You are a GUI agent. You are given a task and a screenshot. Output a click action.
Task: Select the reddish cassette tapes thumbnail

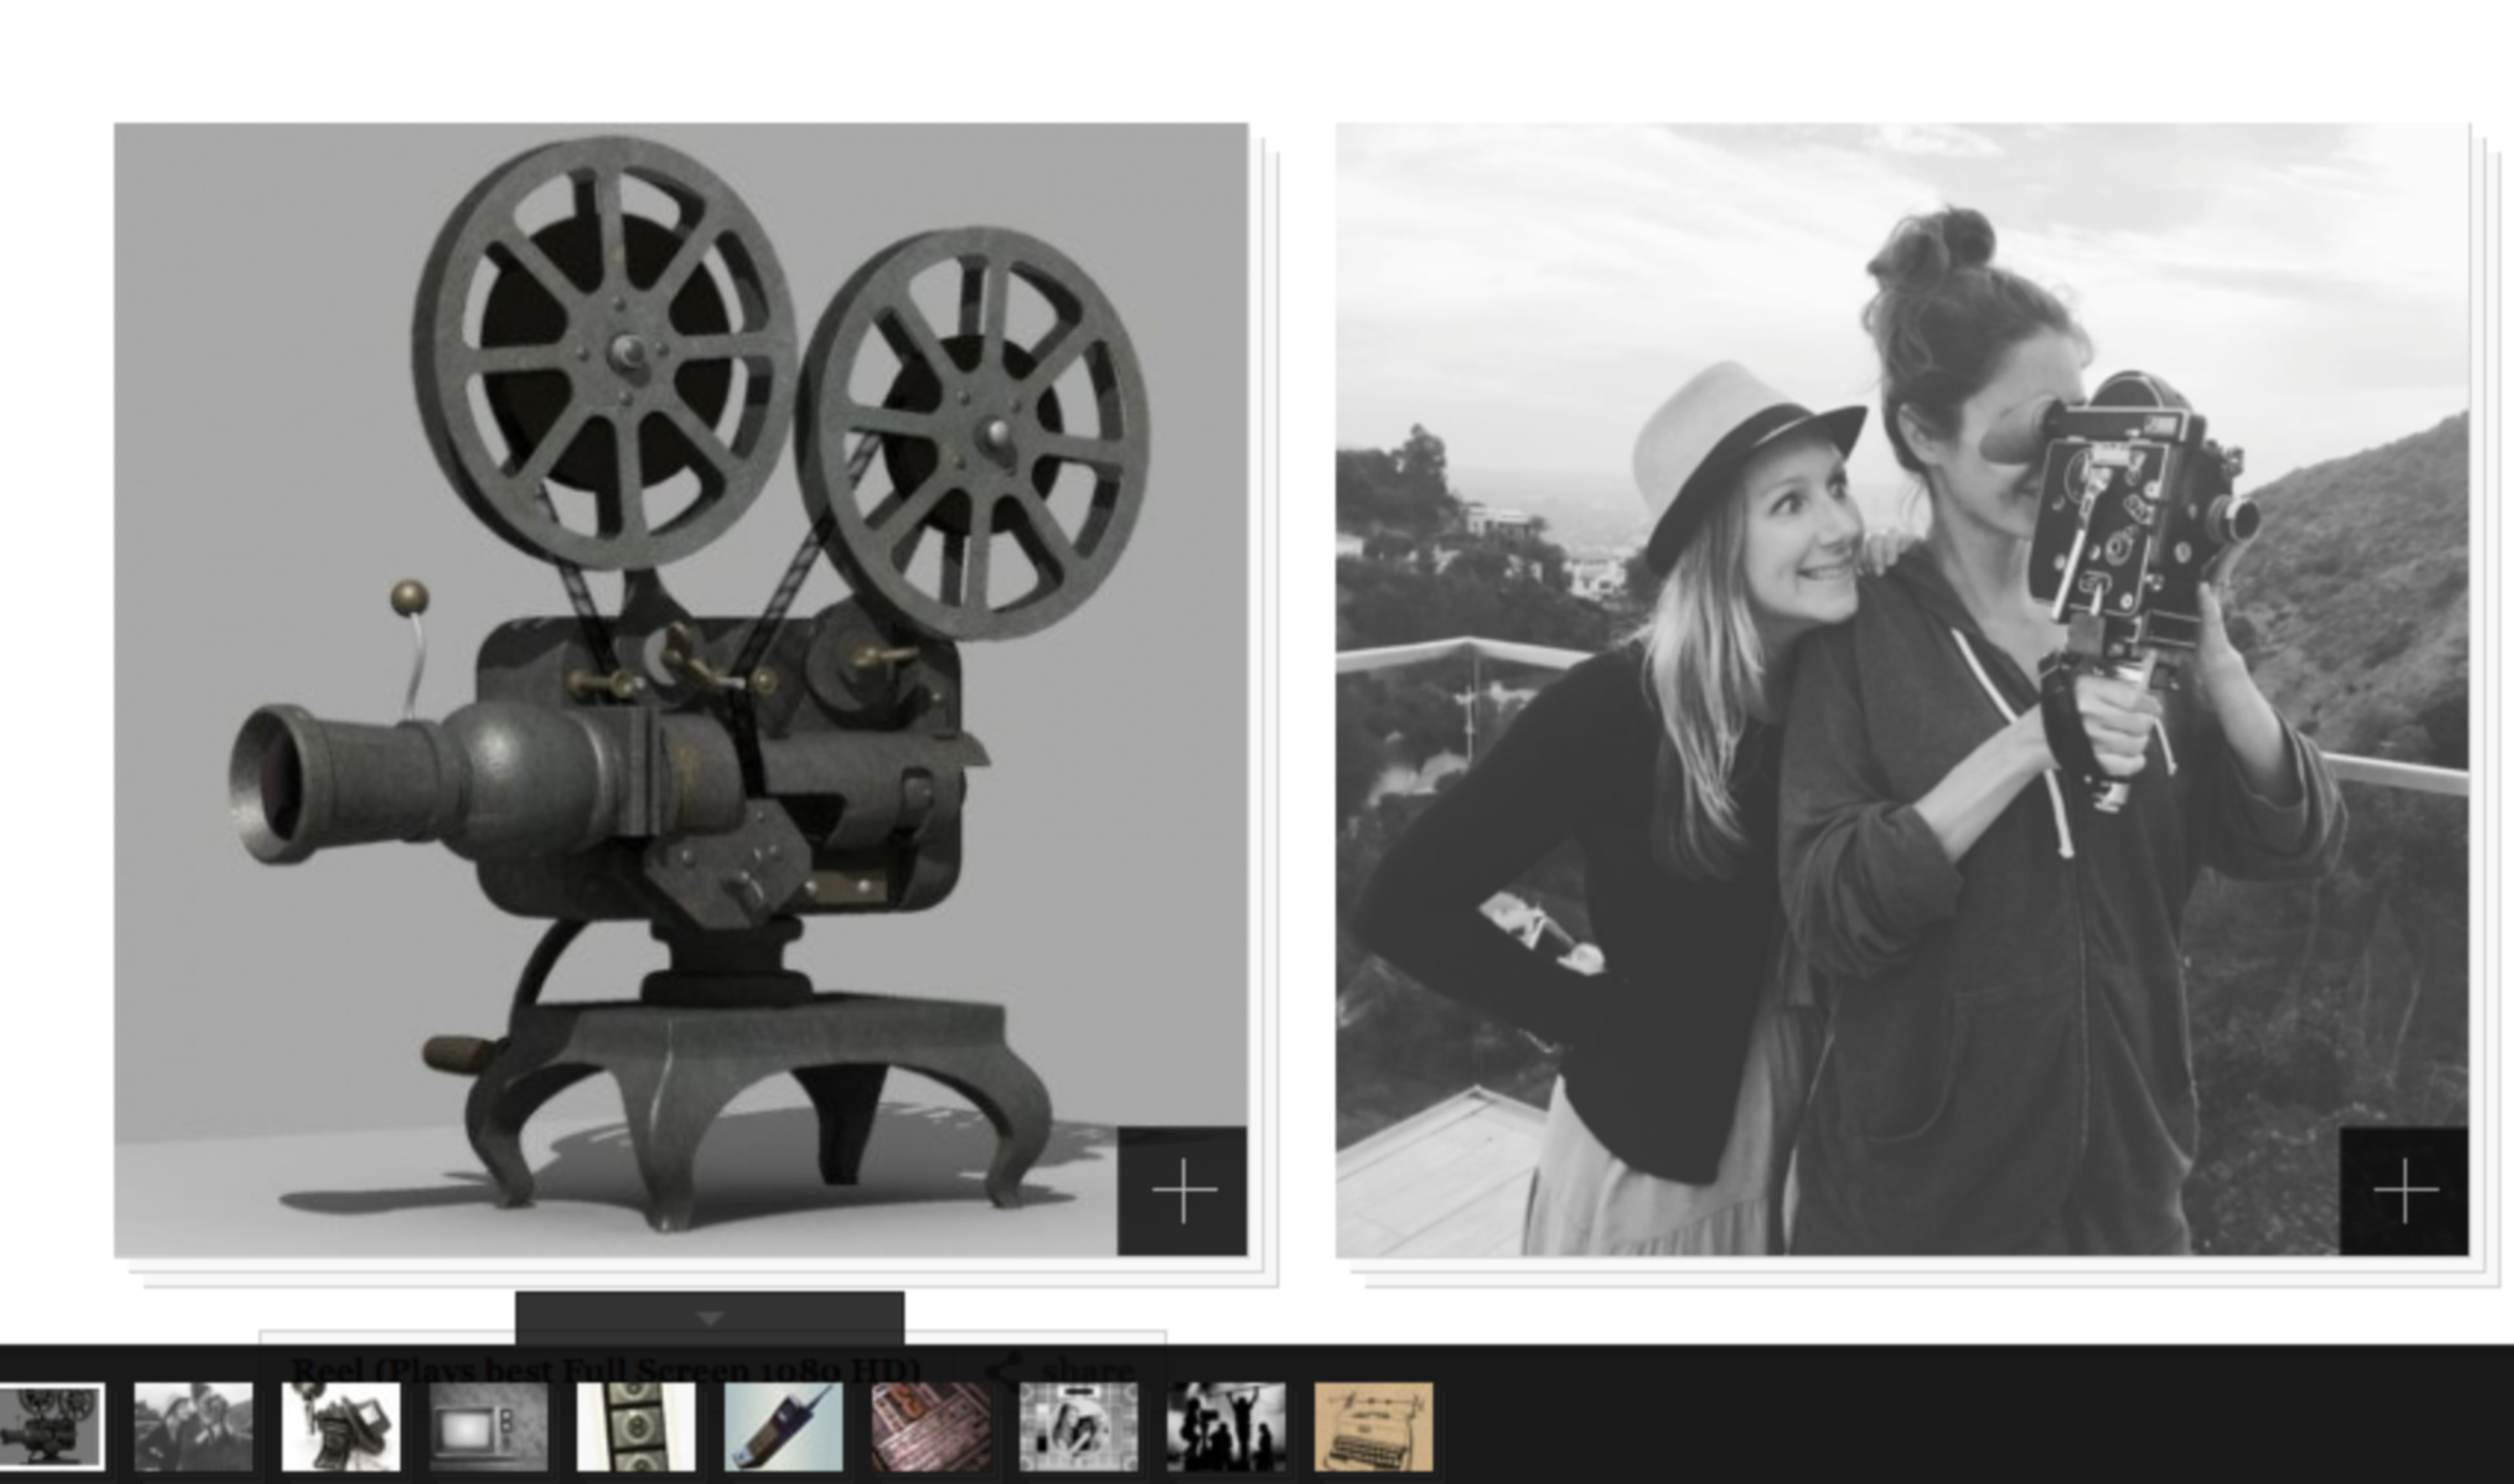(931, 1427)
